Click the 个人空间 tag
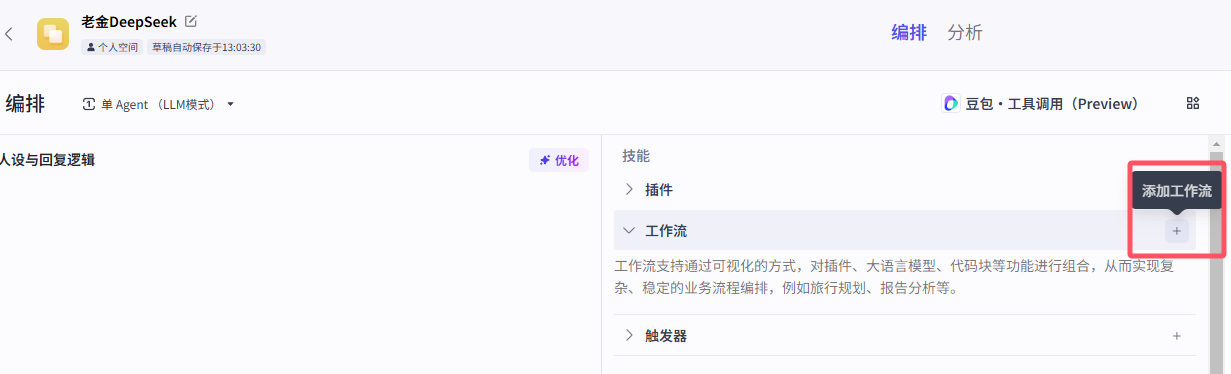Screen dimensions: 1231x374 tap(113, 47)
